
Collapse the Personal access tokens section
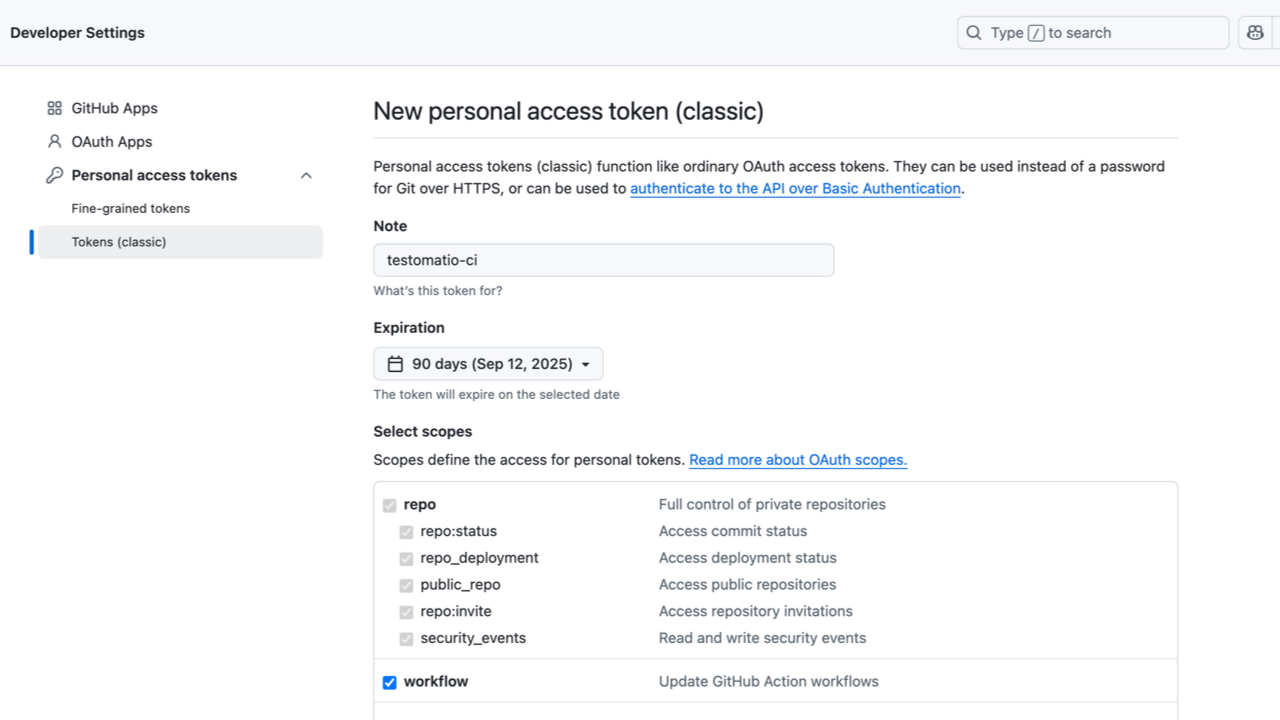click(x=306, y=175)
